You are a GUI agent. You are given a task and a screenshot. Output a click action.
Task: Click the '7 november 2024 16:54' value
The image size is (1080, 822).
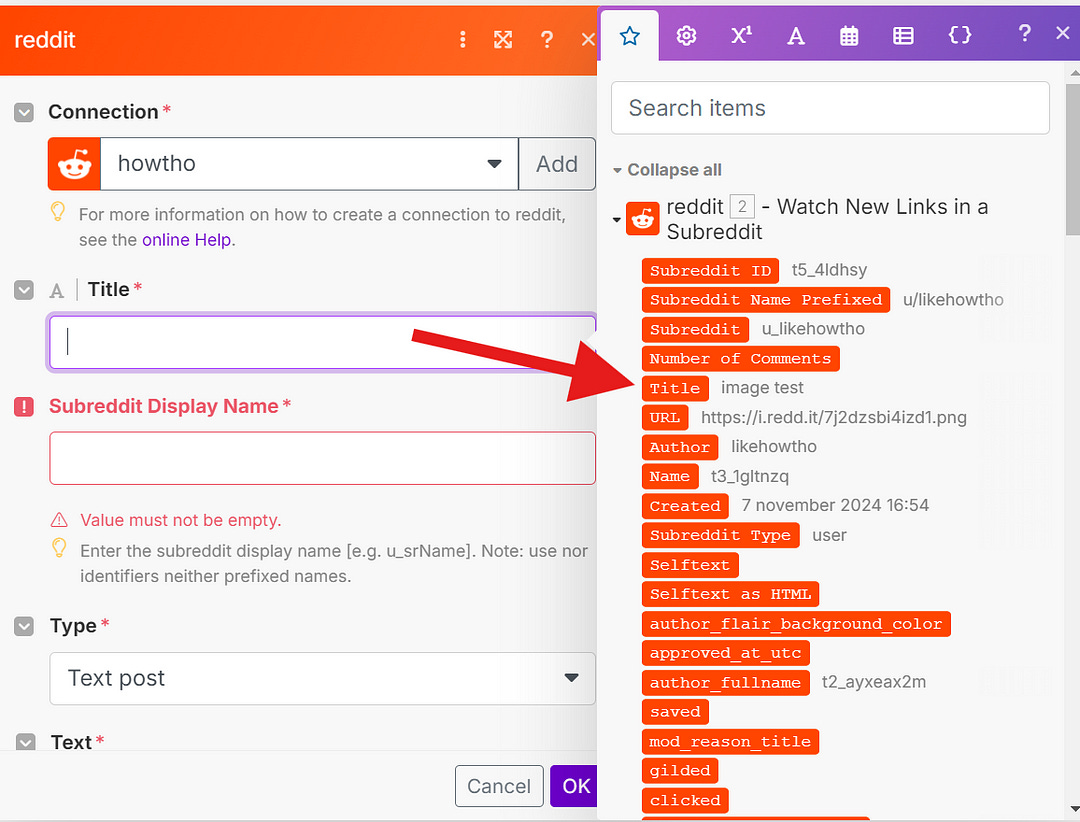(x=835, y=505)
